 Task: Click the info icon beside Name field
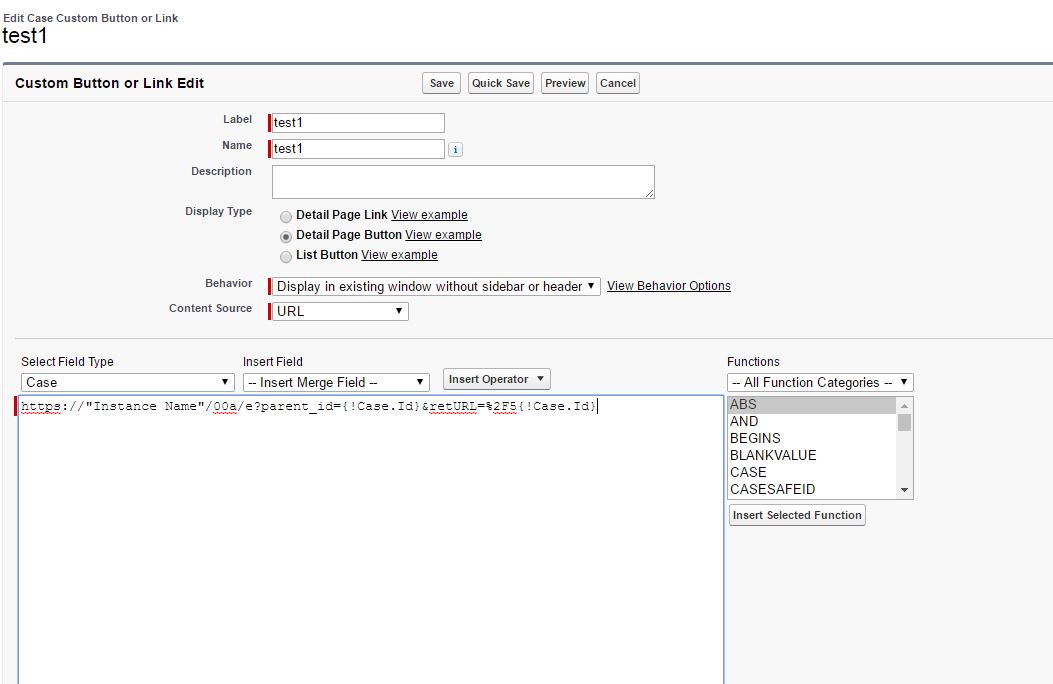click(455, 150)
